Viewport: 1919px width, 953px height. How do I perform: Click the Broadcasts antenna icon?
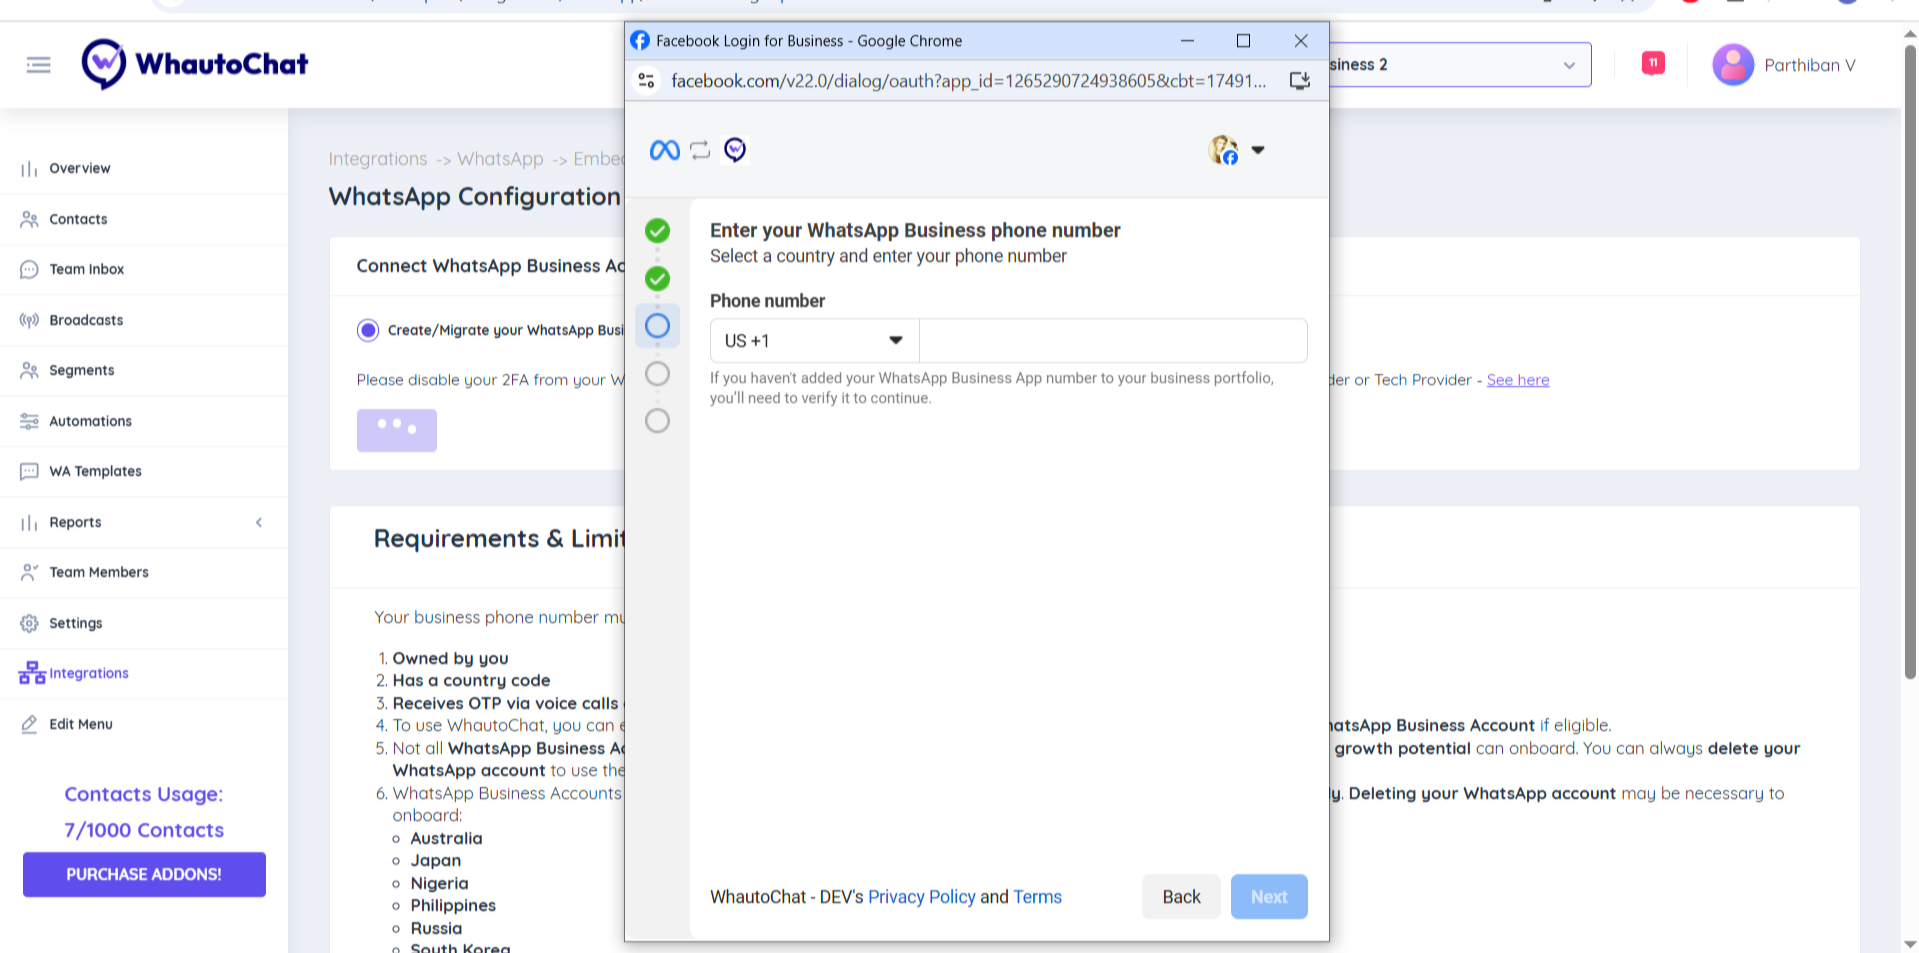29,320
